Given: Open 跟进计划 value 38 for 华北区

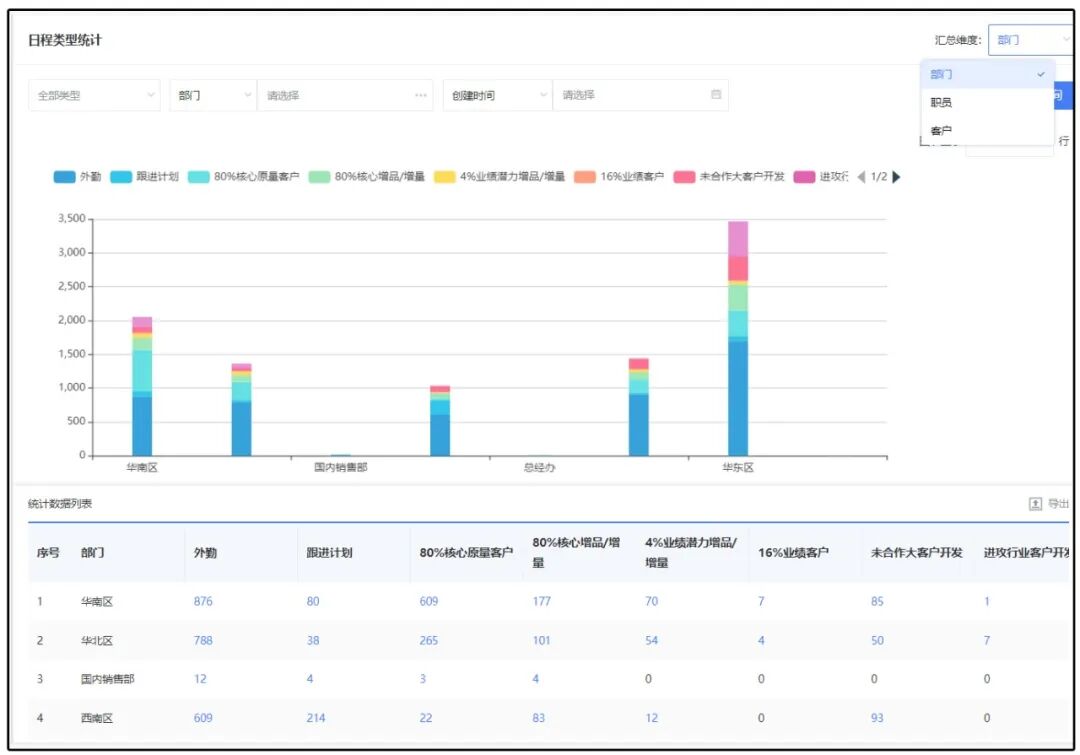Looking at the screenshot, I should point(313,641).
